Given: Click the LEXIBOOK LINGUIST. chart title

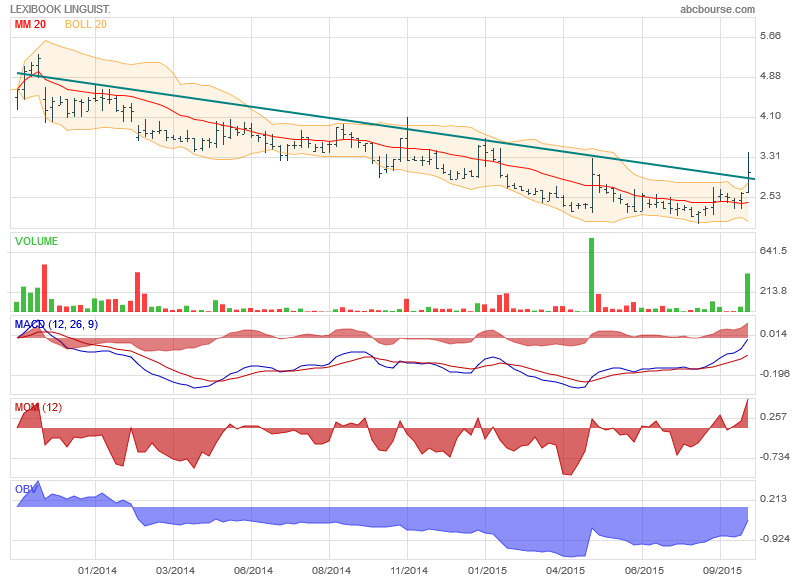Looking at the screenshot, I should [x=60, y=9].
